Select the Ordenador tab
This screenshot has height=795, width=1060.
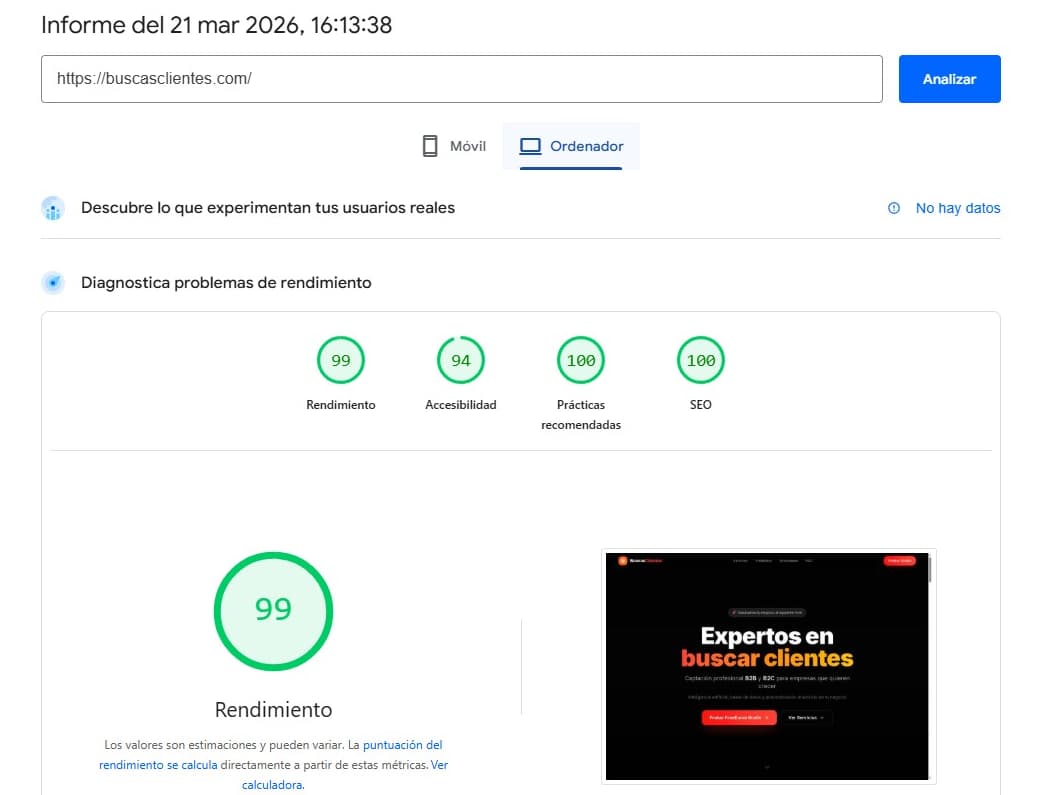pyautogui.click(x=571, y=146)
